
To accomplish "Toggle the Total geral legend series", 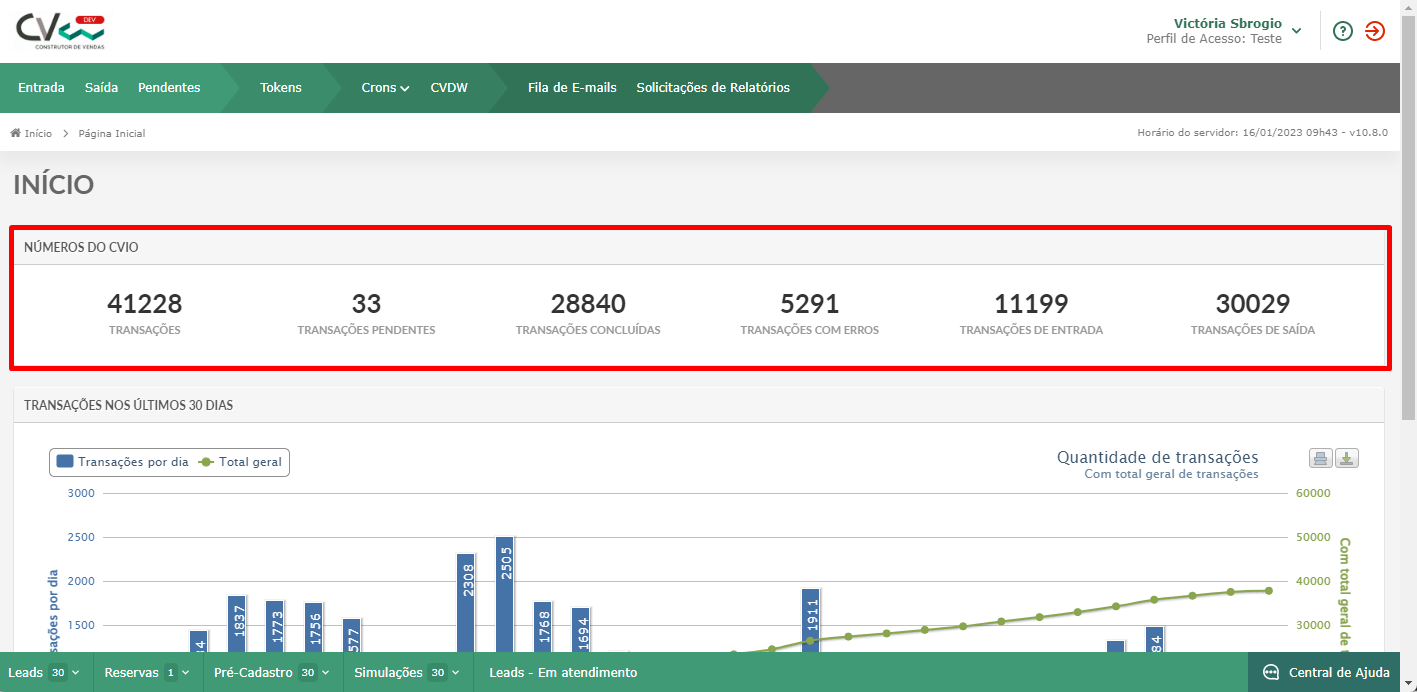I will pyautogui.click(x=241, y=462).
